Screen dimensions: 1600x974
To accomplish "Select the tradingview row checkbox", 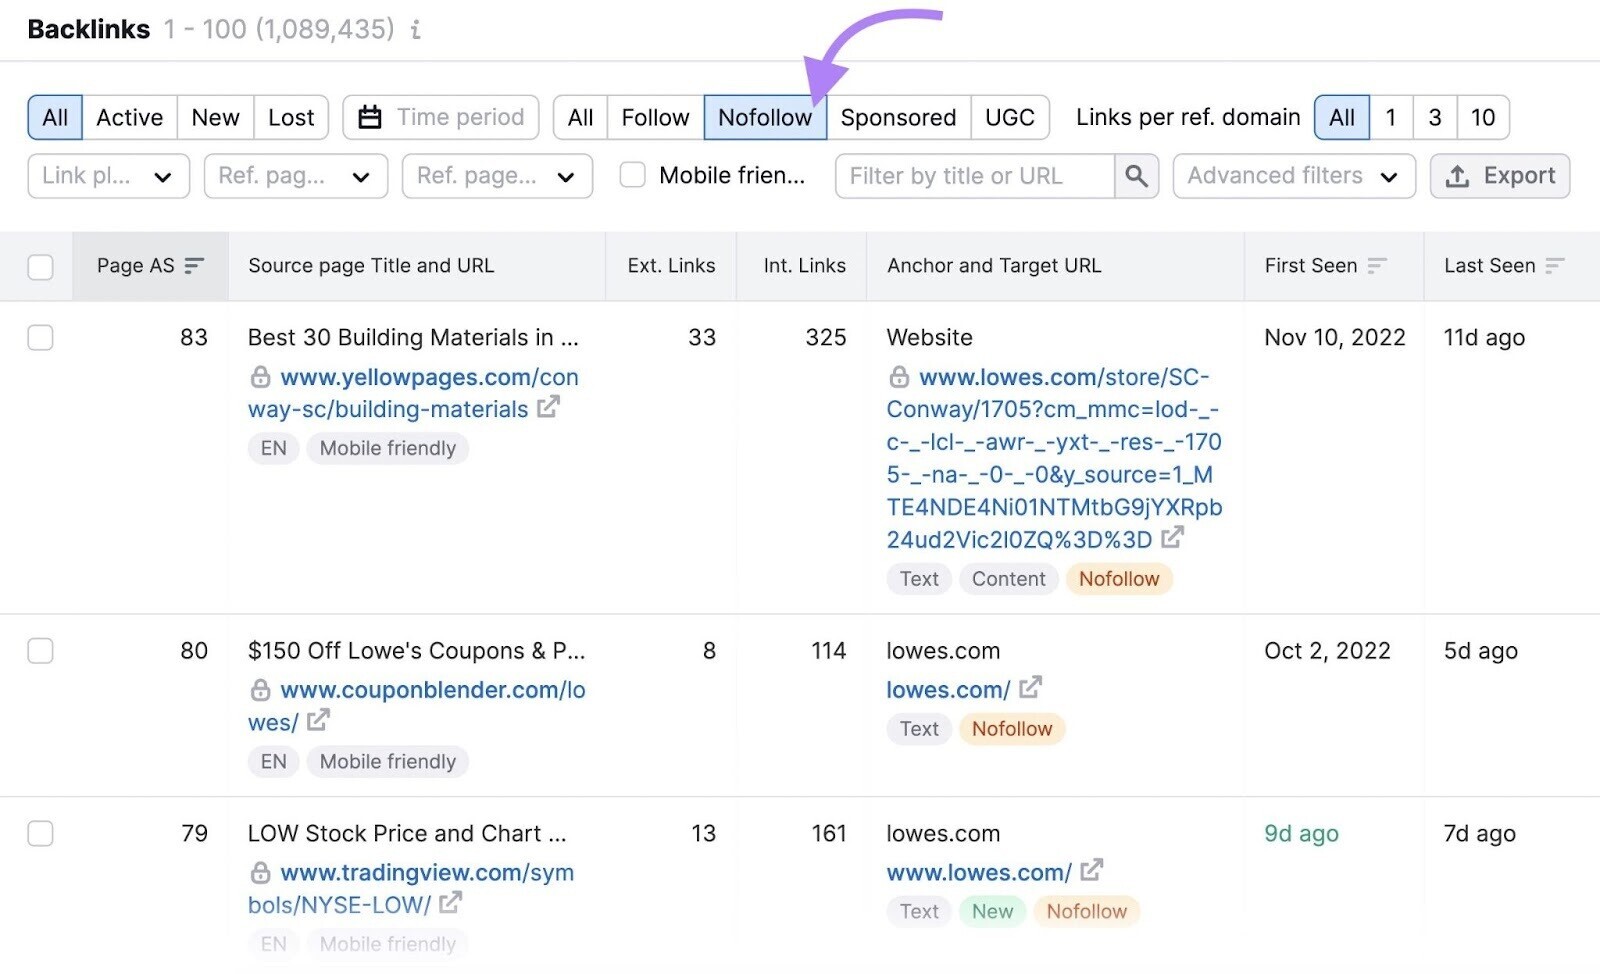I will [40, 834].
